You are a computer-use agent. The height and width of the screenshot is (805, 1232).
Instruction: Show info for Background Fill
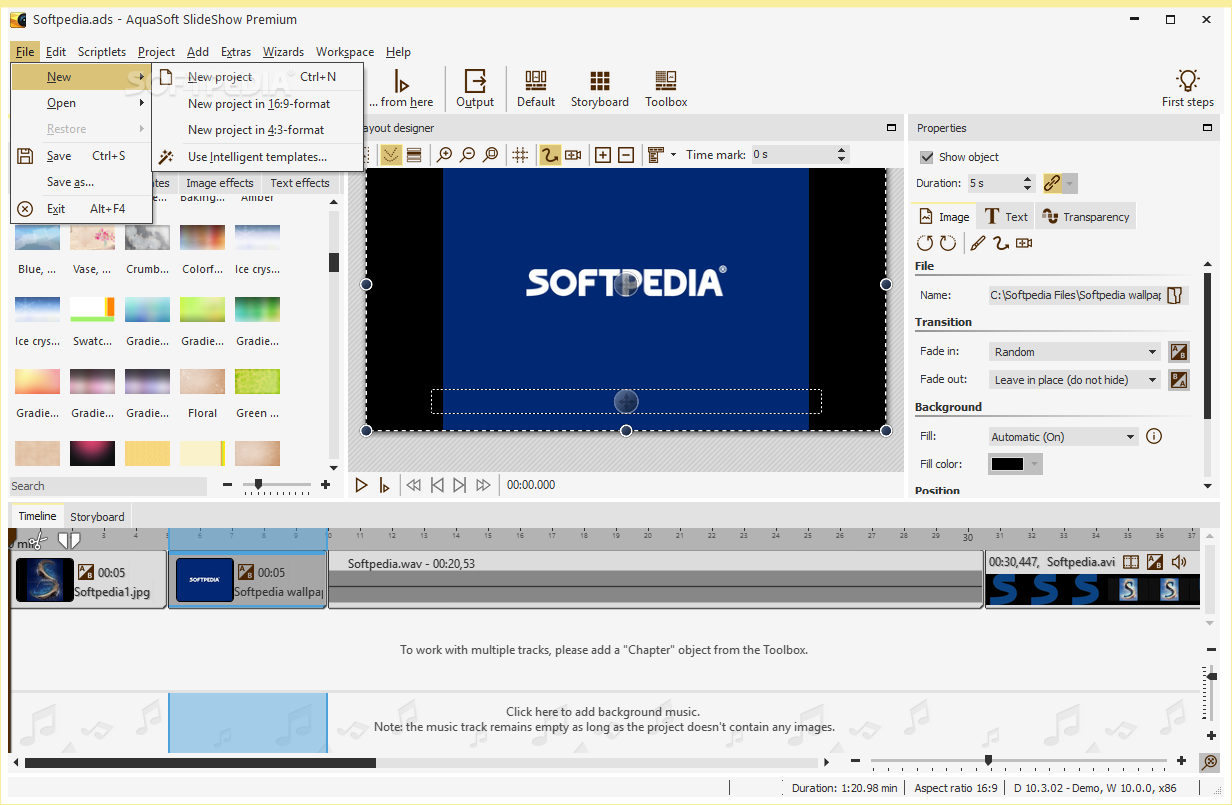click(1154, 436)
